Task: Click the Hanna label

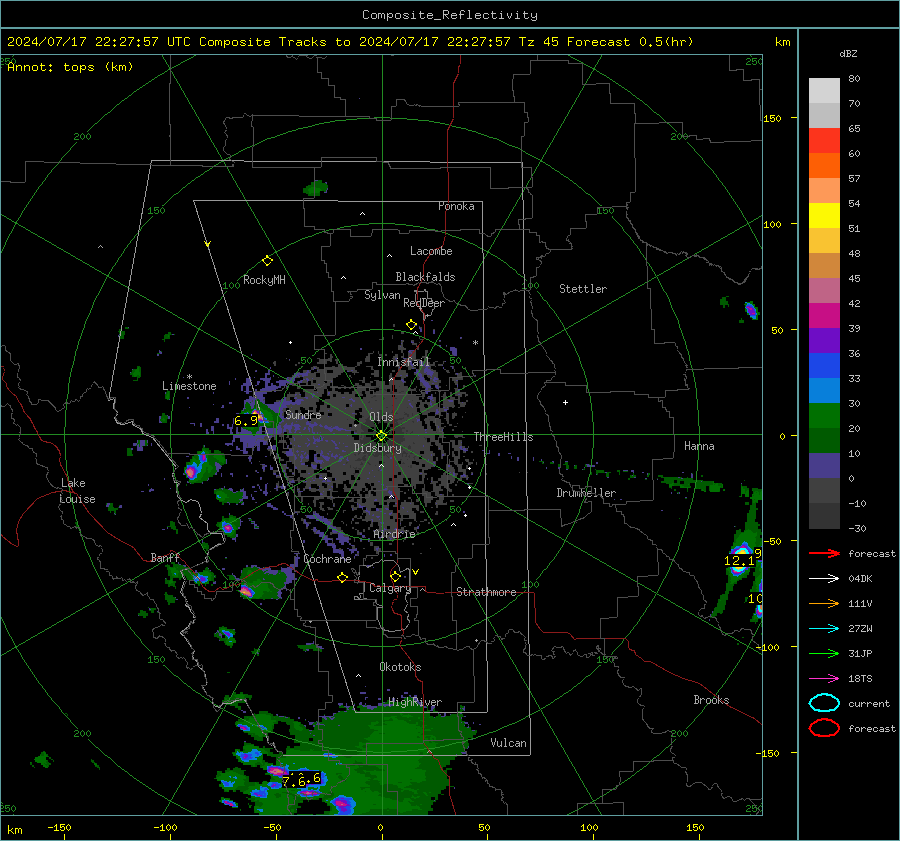Action: point(699,446)
